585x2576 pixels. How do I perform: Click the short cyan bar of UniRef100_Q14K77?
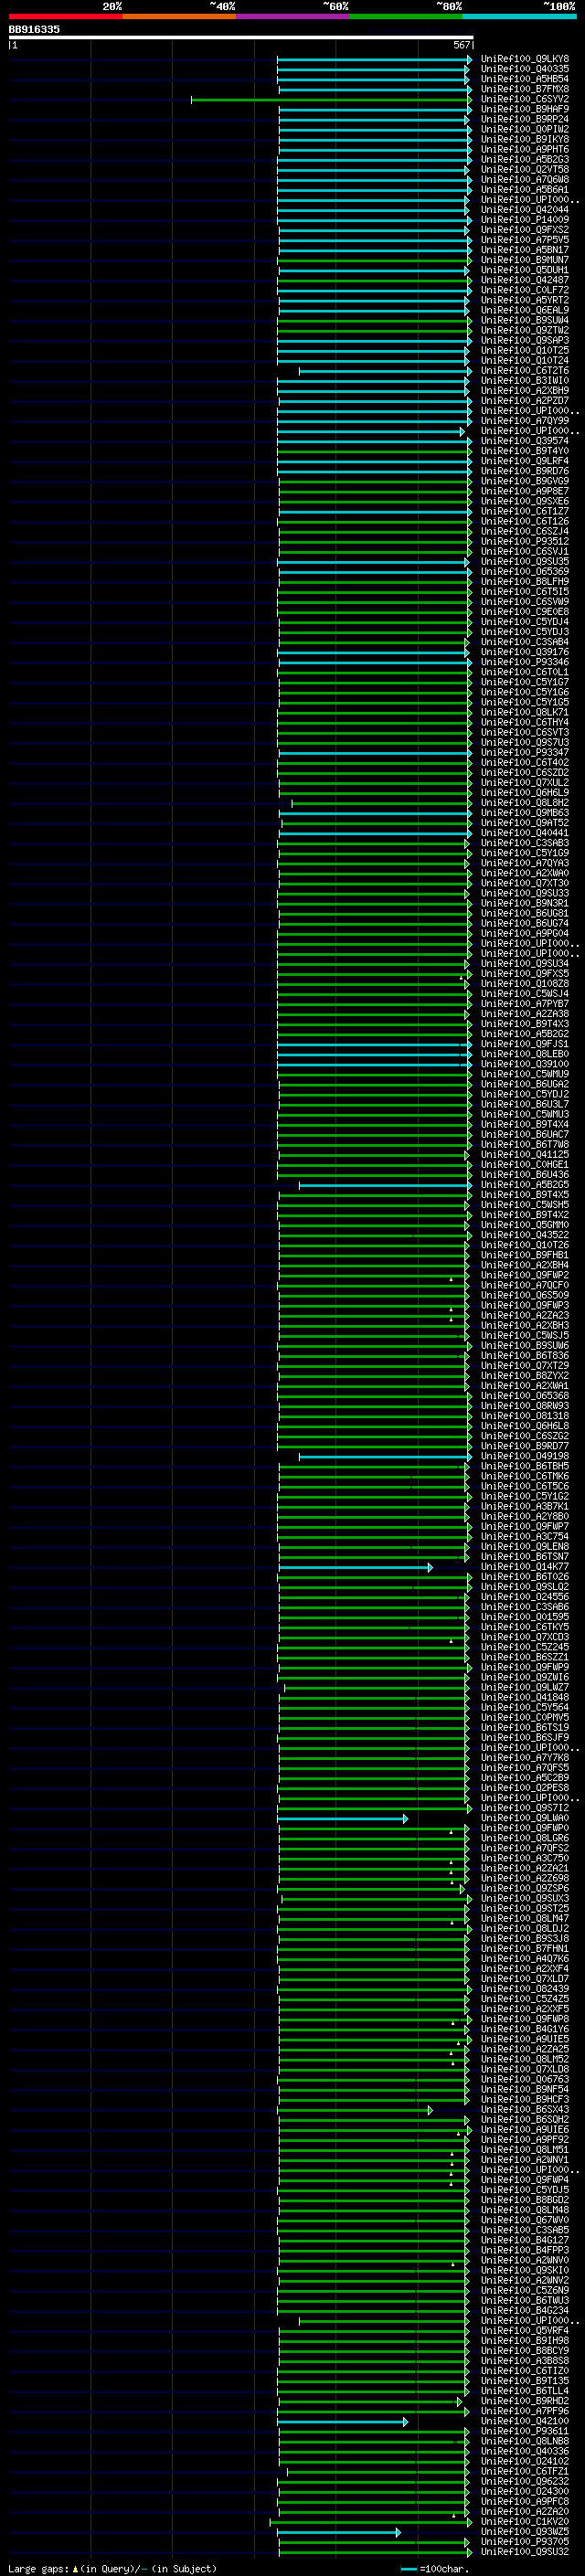click(x=355, y=1567)
